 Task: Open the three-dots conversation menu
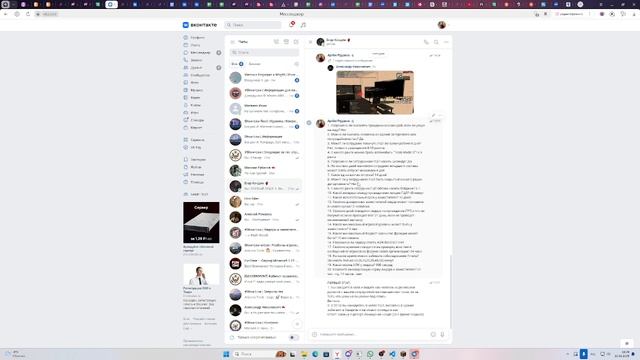pos(446,42)
